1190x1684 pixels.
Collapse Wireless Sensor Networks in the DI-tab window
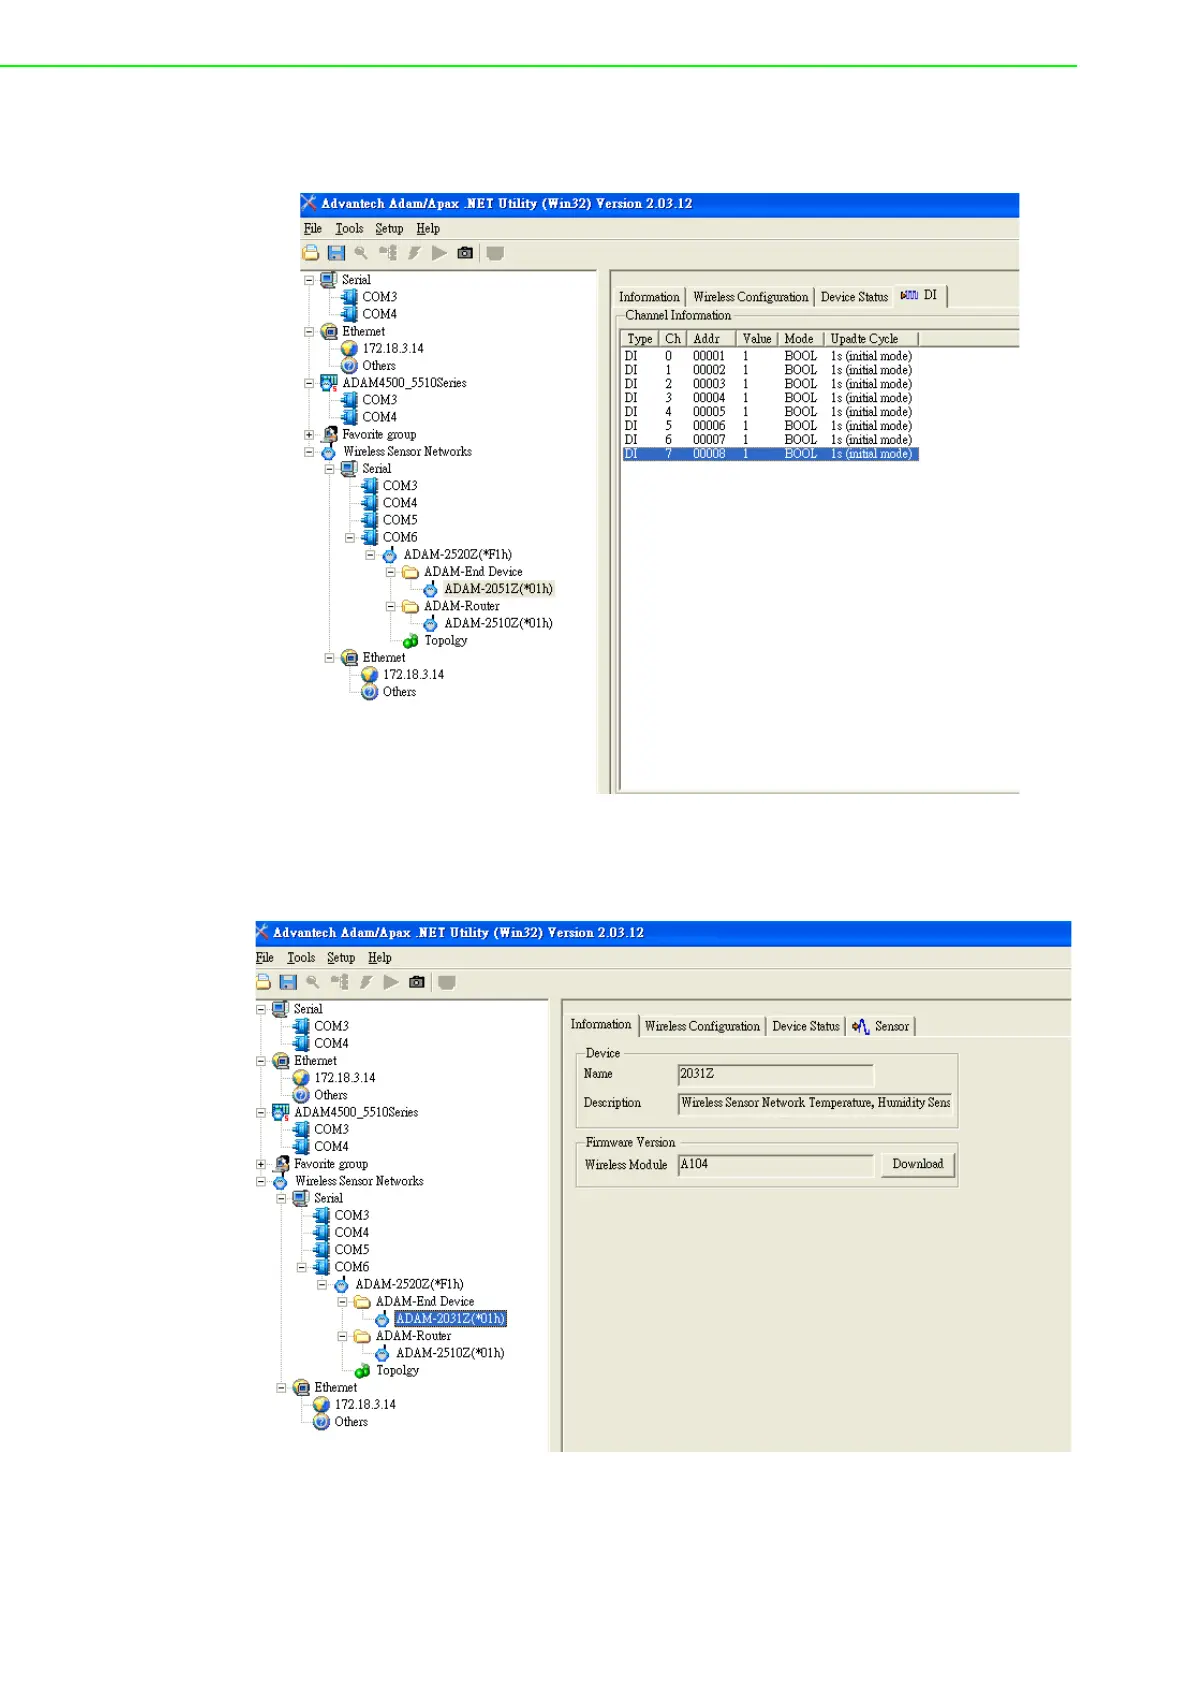click(309, 452)
